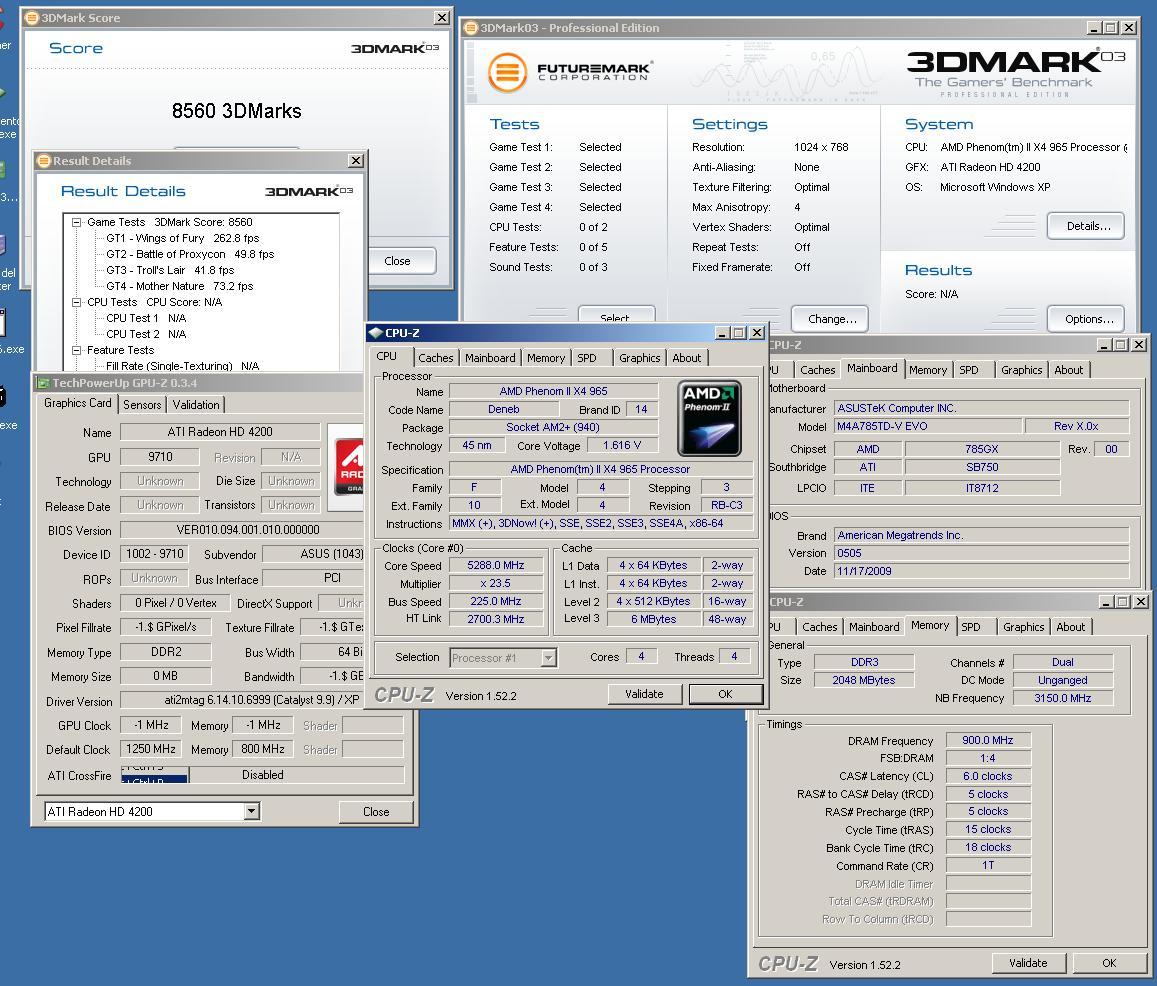Click the AMD Phenom II processor logo
The image size is (1157, 986).
tap(709, 418)
